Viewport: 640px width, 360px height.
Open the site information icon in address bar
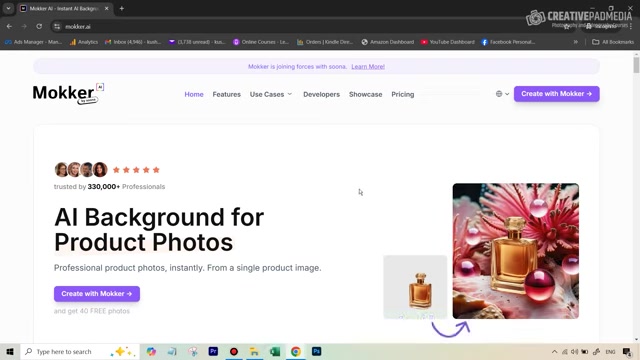pos(57,27)
